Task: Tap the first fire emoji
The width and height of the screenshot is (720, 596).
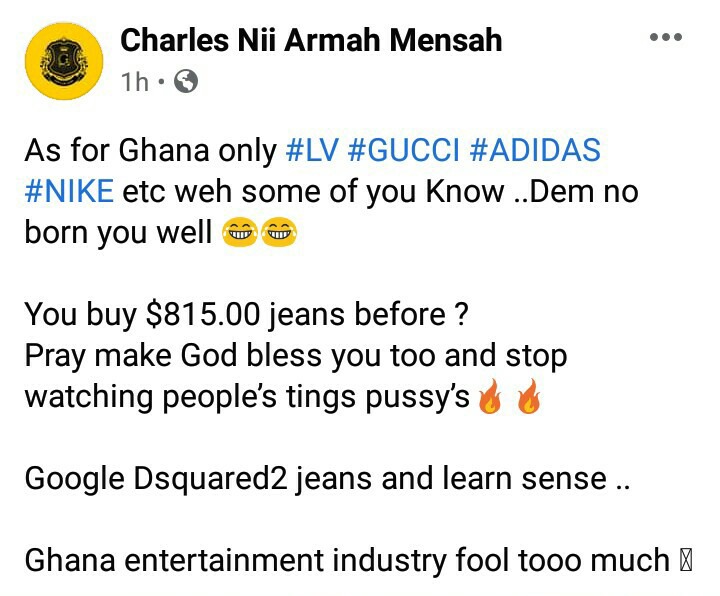Action: pyautogui.click(x=490, y=397)
